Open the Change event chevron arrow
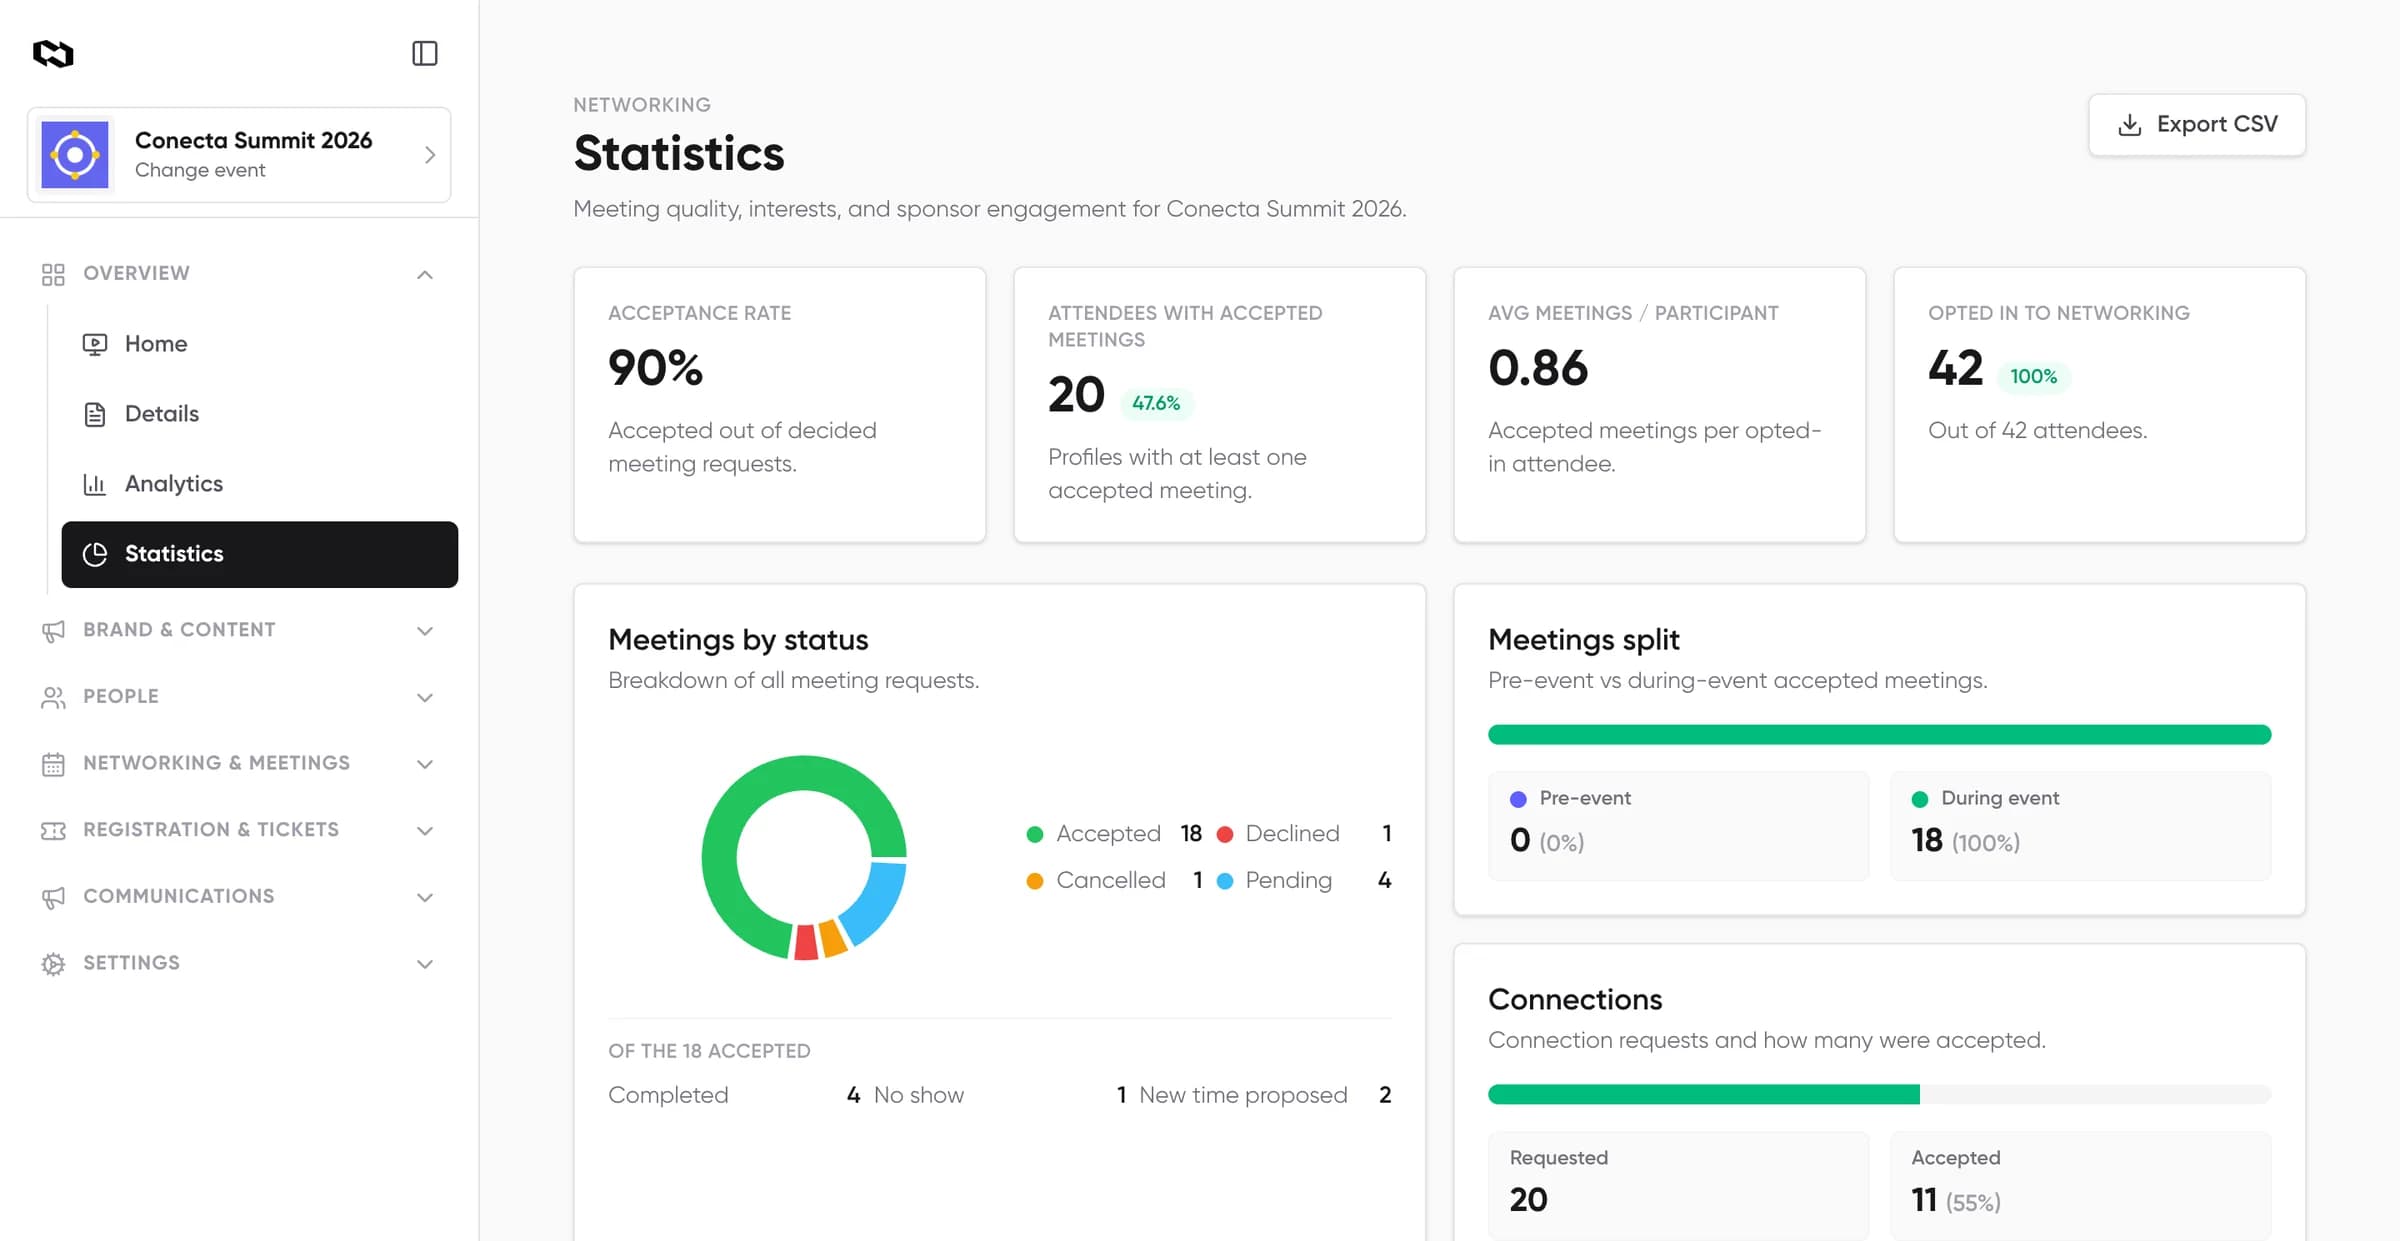This screenshot has height=1241, width=2400. [x=430, y=155]
